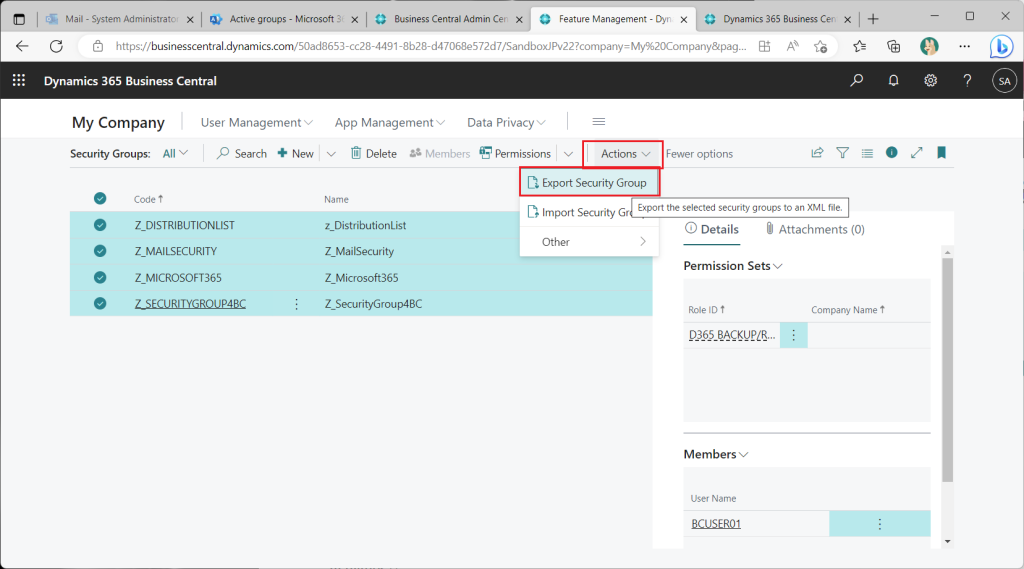Click the search magnifier in Business Central header
1024x569 pixels.
(856, 80)
